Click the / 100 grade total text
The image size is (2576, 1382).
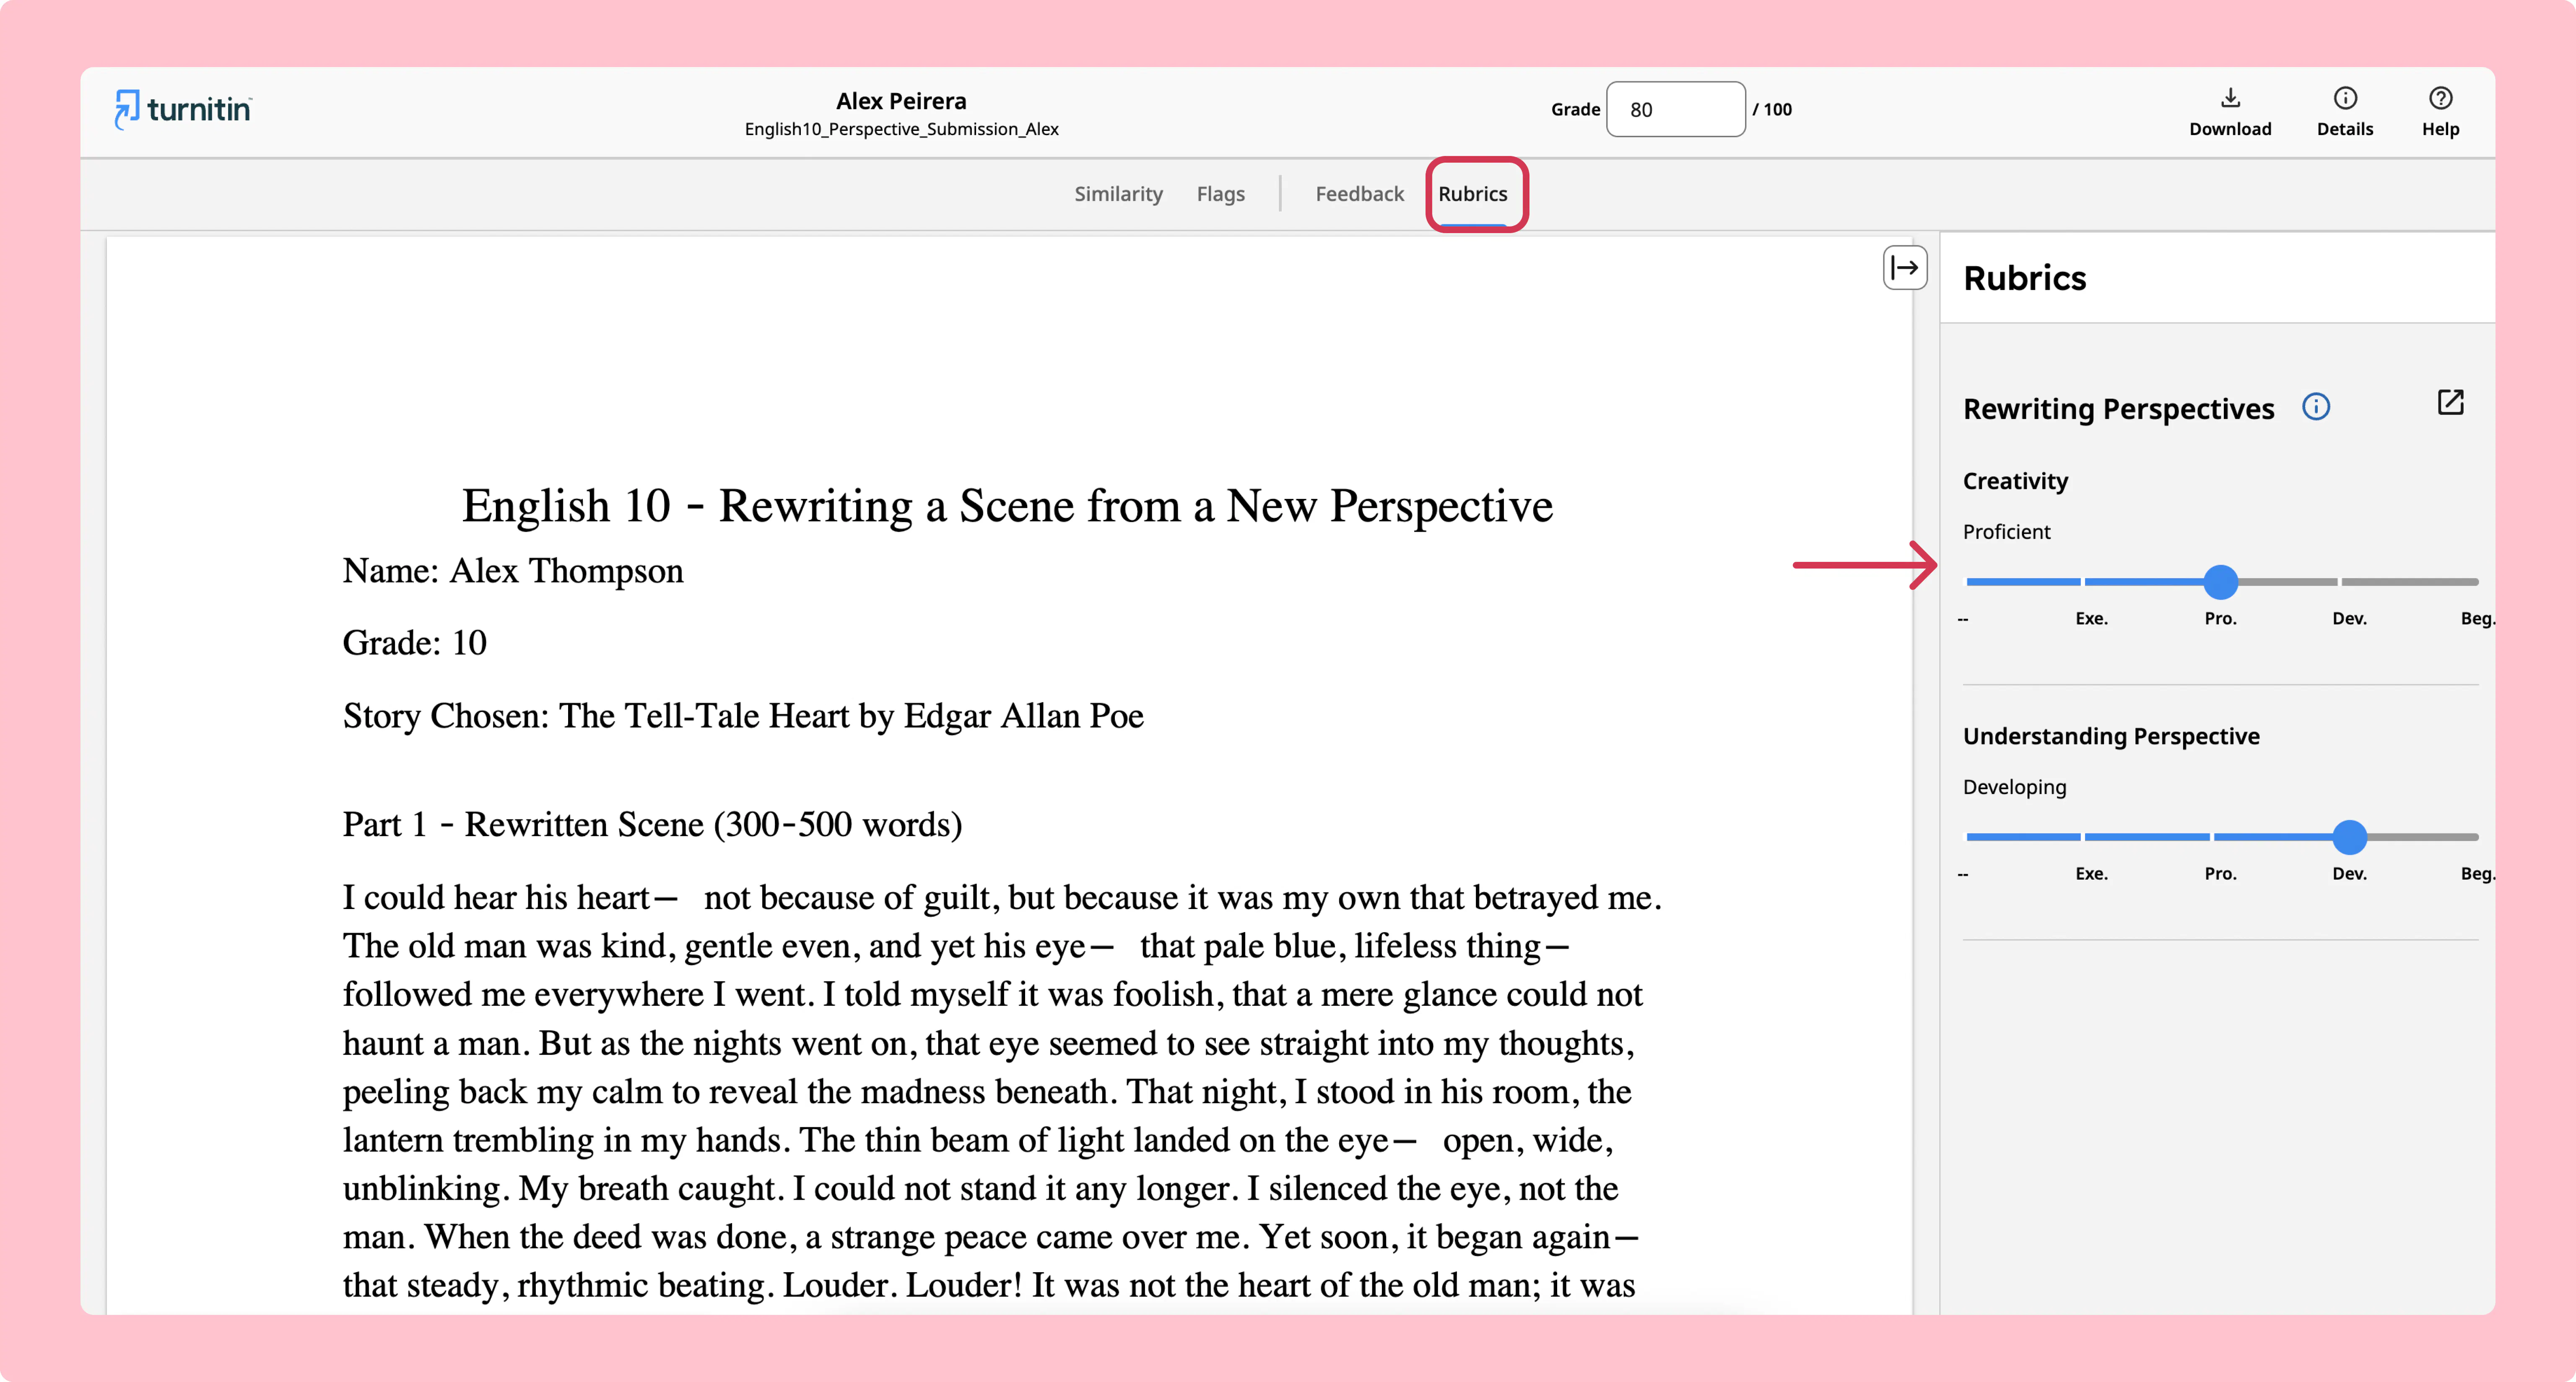tap(1772, 110)
